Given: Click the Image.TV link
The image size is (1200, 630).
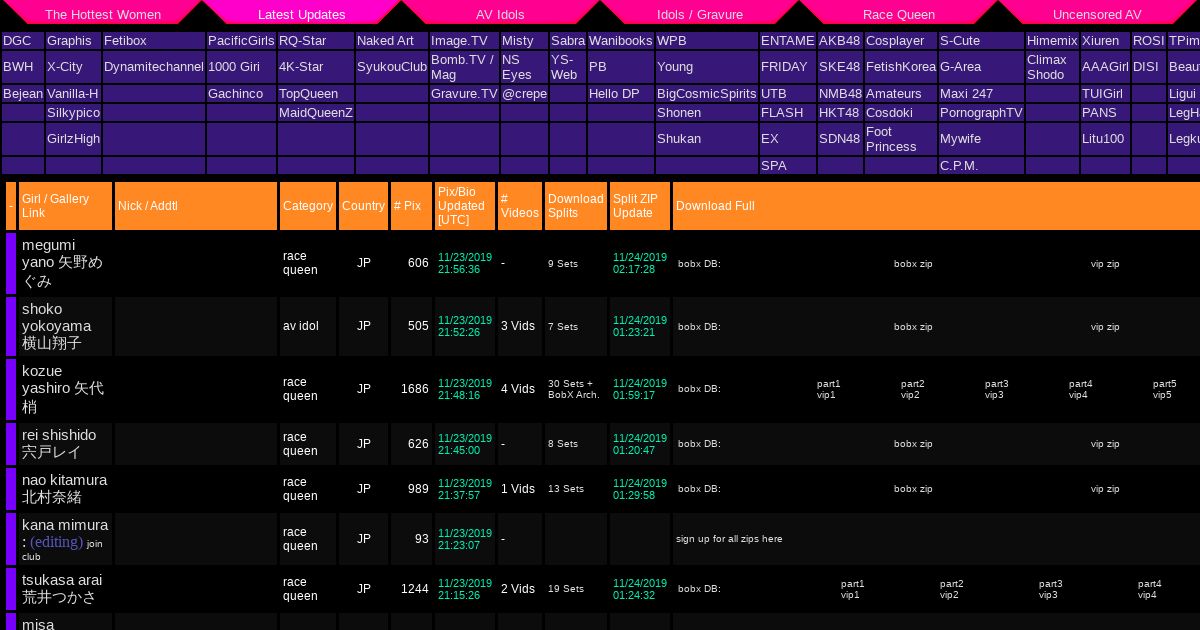Looking at the screenshot, I should coord(459,41).
